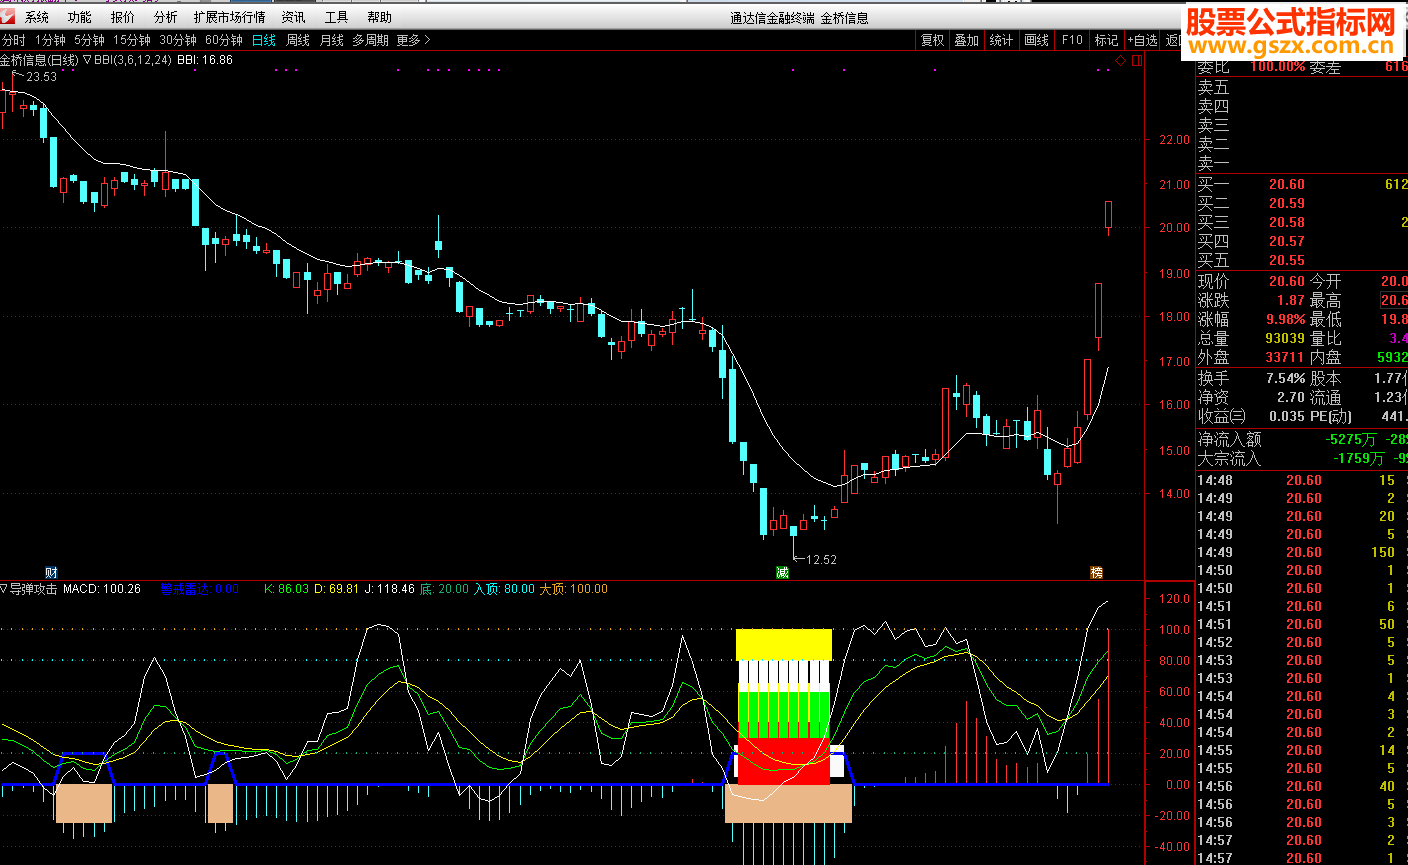Click the BBI: 16.86 value text
This screenshot has height=865, width=1408.
205,60
